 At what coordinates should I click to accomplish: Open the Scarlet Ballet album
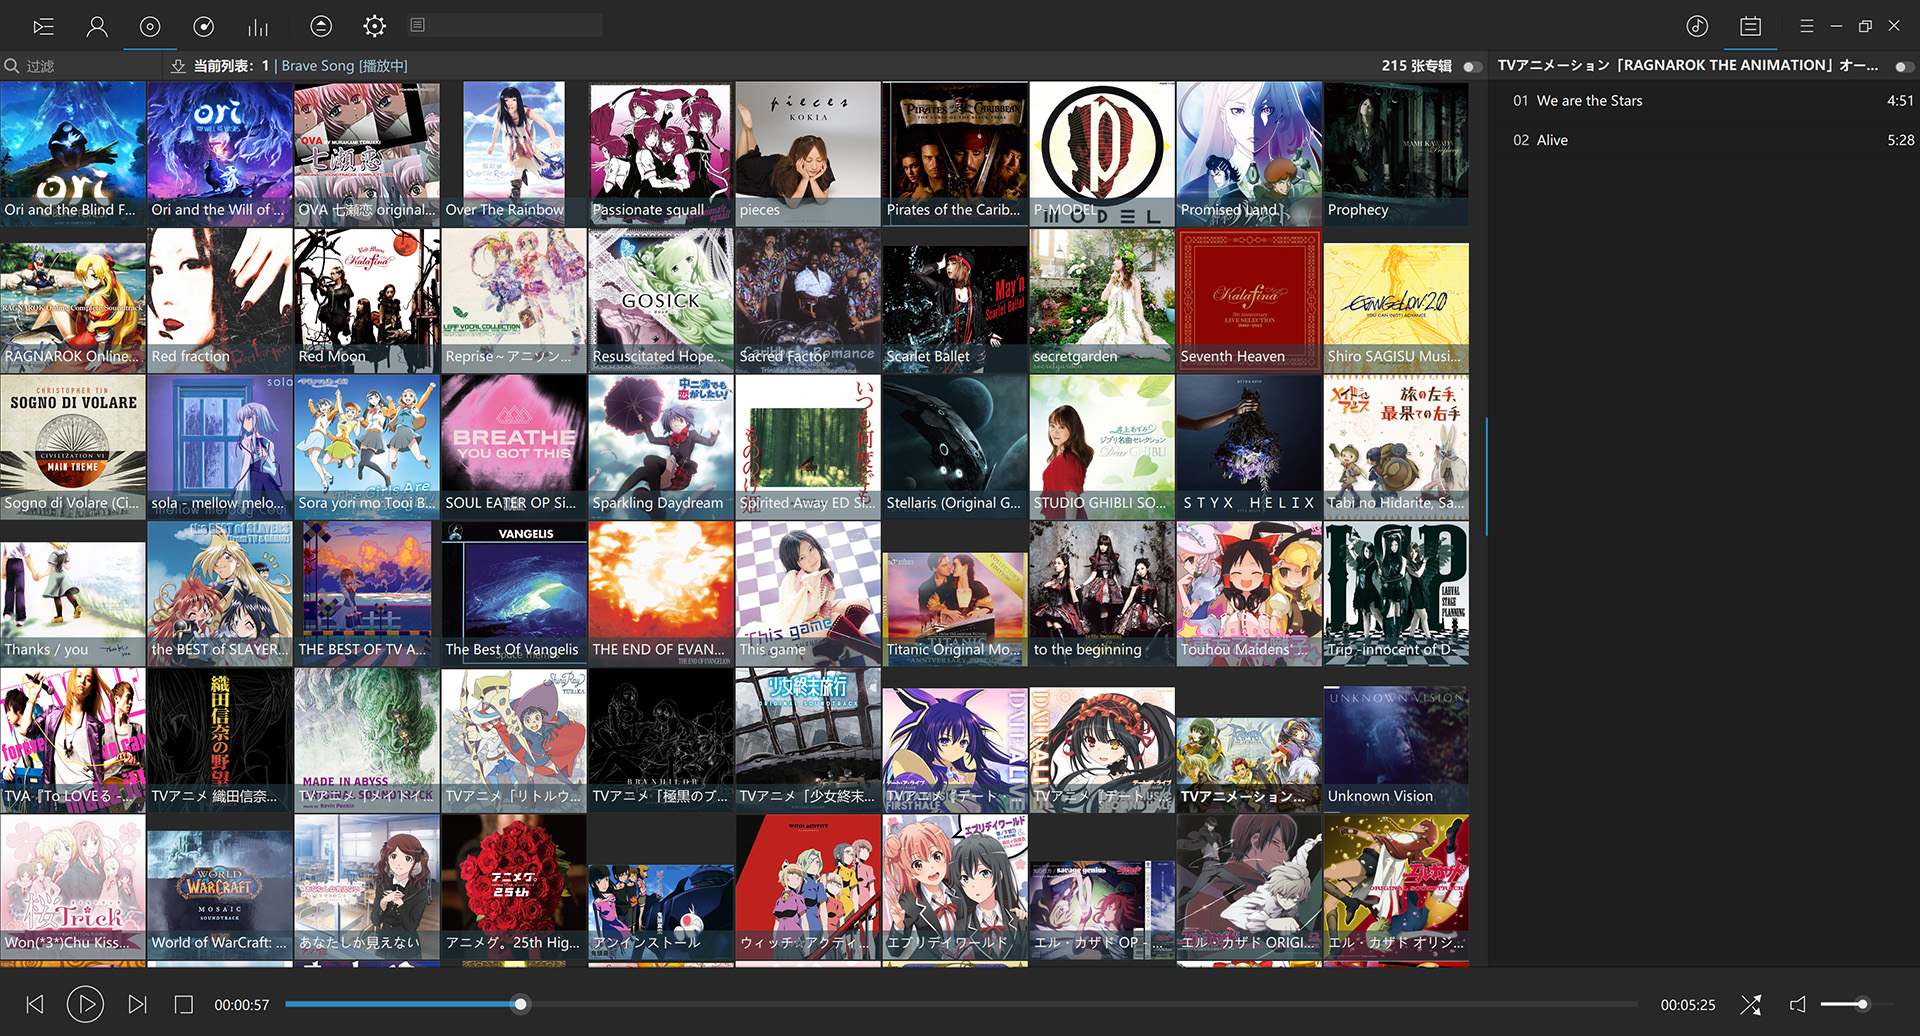[955, 300]
